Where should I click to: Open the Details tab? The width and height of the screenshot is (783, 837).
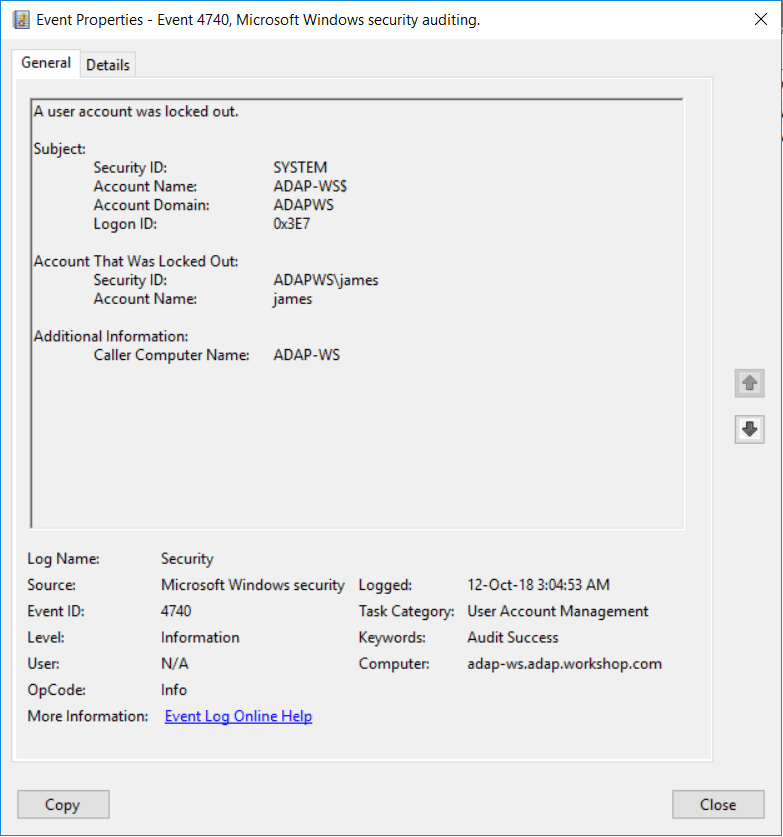(x=108, y=65)
